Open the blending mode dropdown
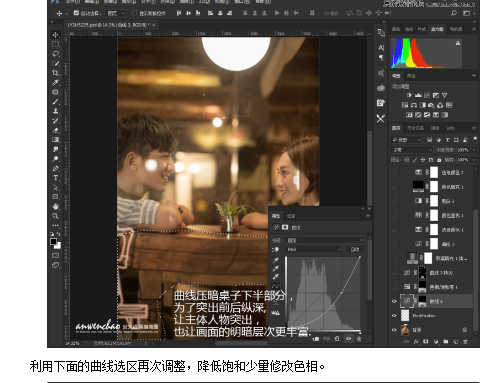The image size is (488, 383). (412, 150)
